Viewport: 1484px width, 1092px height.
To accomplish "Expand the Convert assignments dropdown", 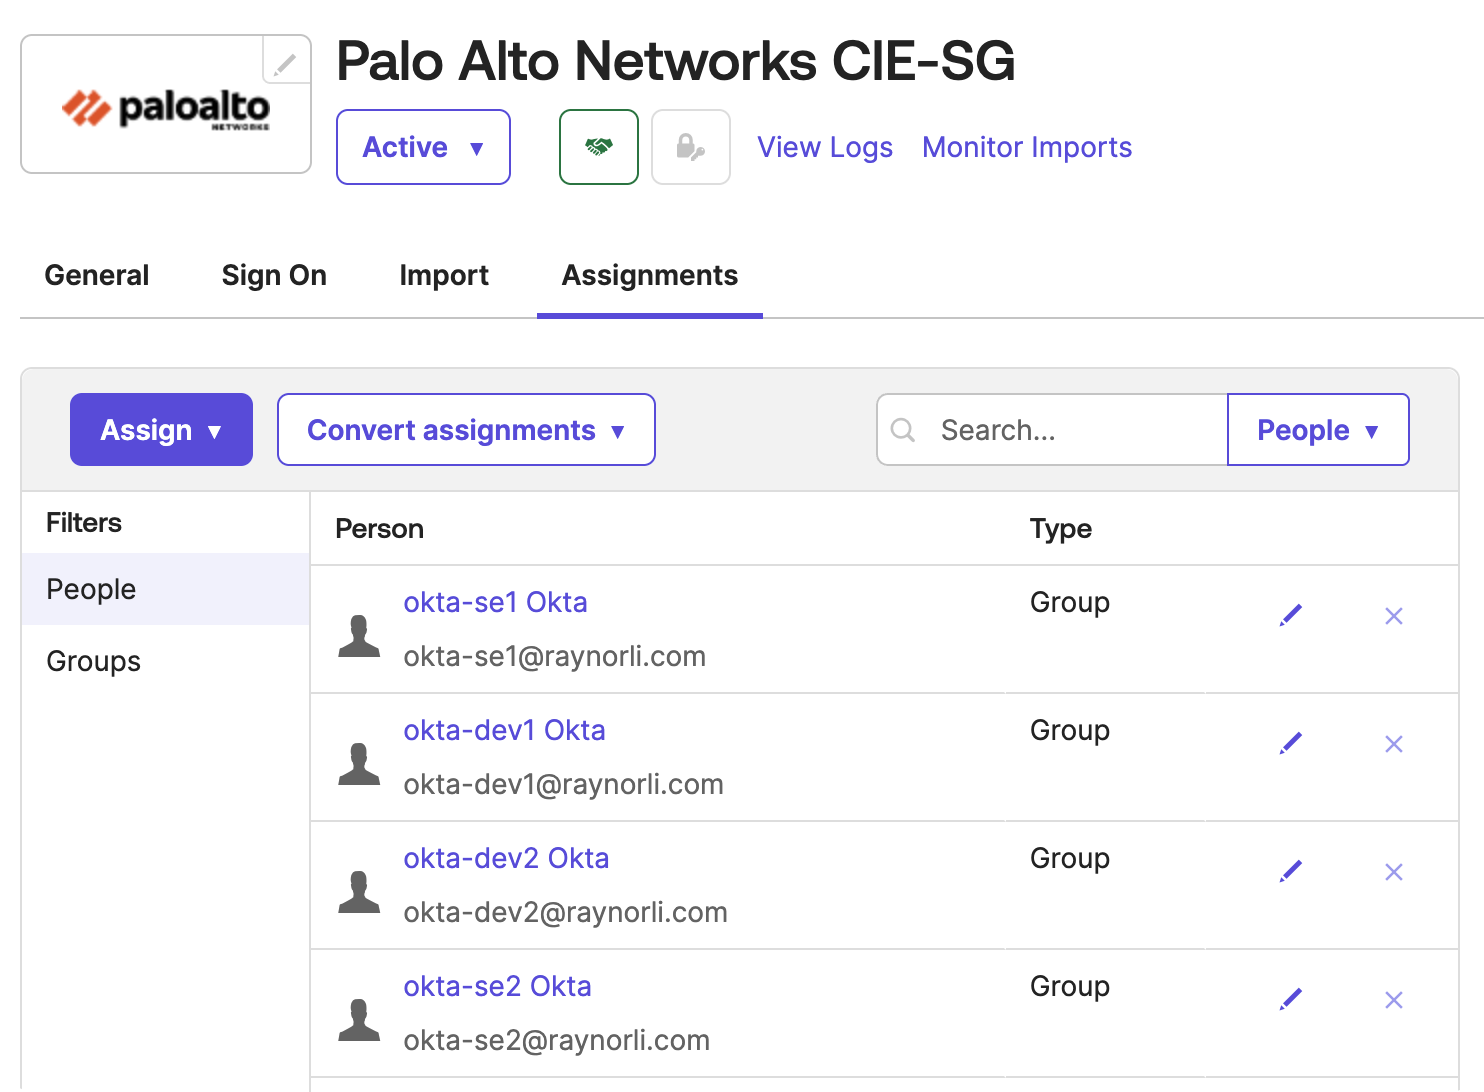I will click(x=466, y=429).
